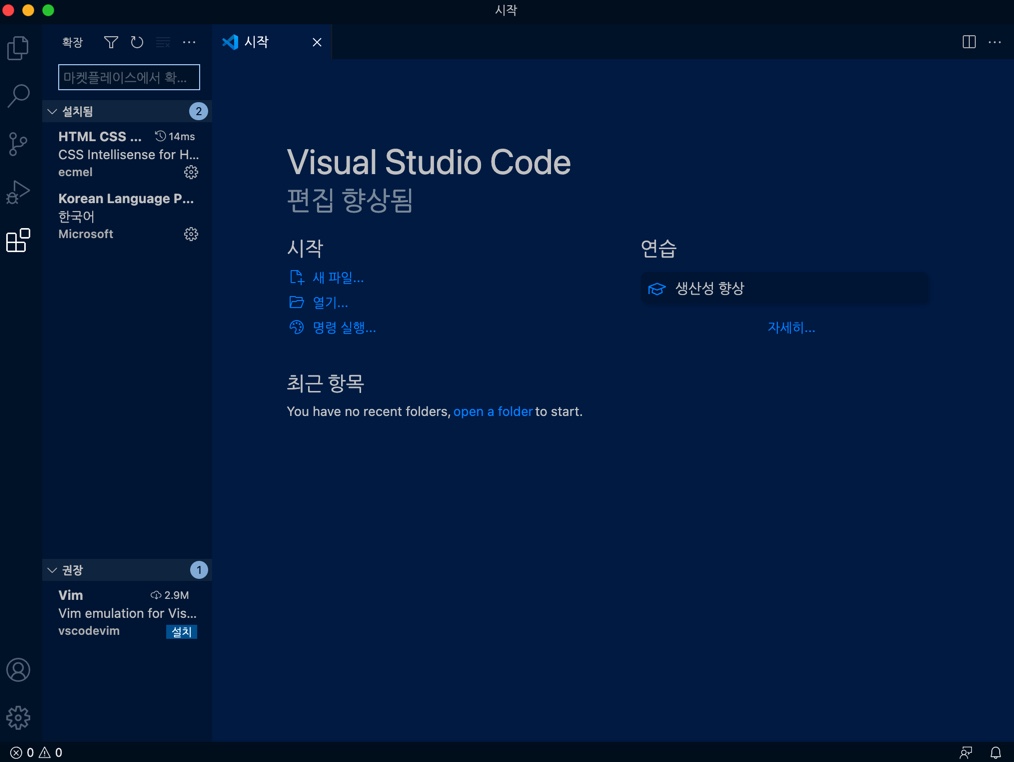
Task: Click the 연습 heading
Action: tap(658, 248)
